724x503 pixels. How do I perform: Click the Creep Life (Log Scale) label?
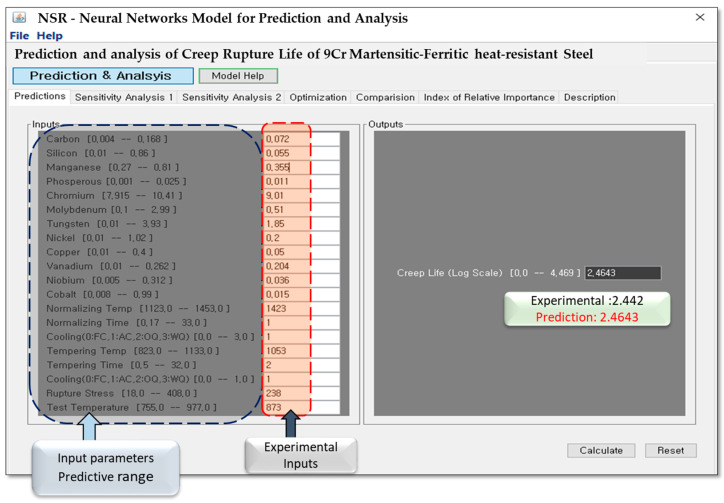488,273
